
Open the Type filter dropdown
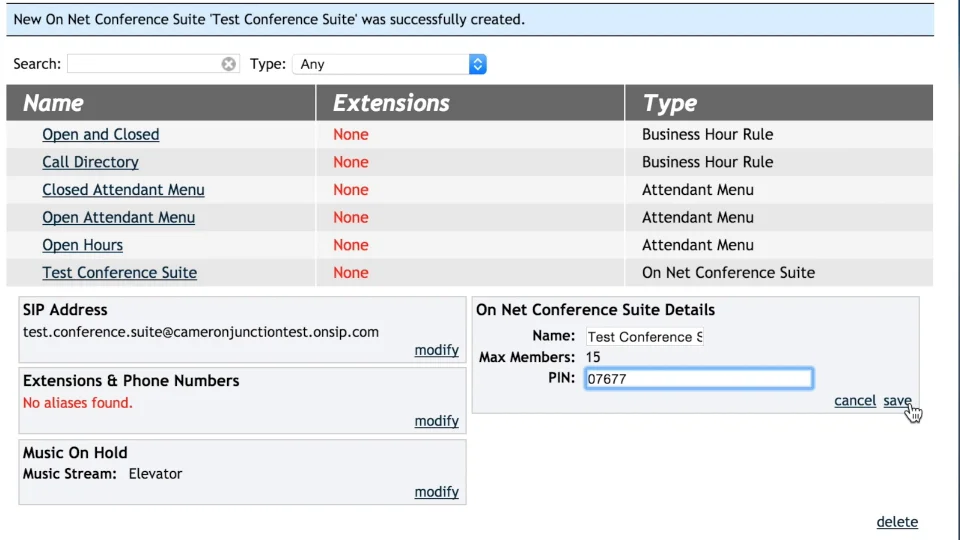[389, 64]
